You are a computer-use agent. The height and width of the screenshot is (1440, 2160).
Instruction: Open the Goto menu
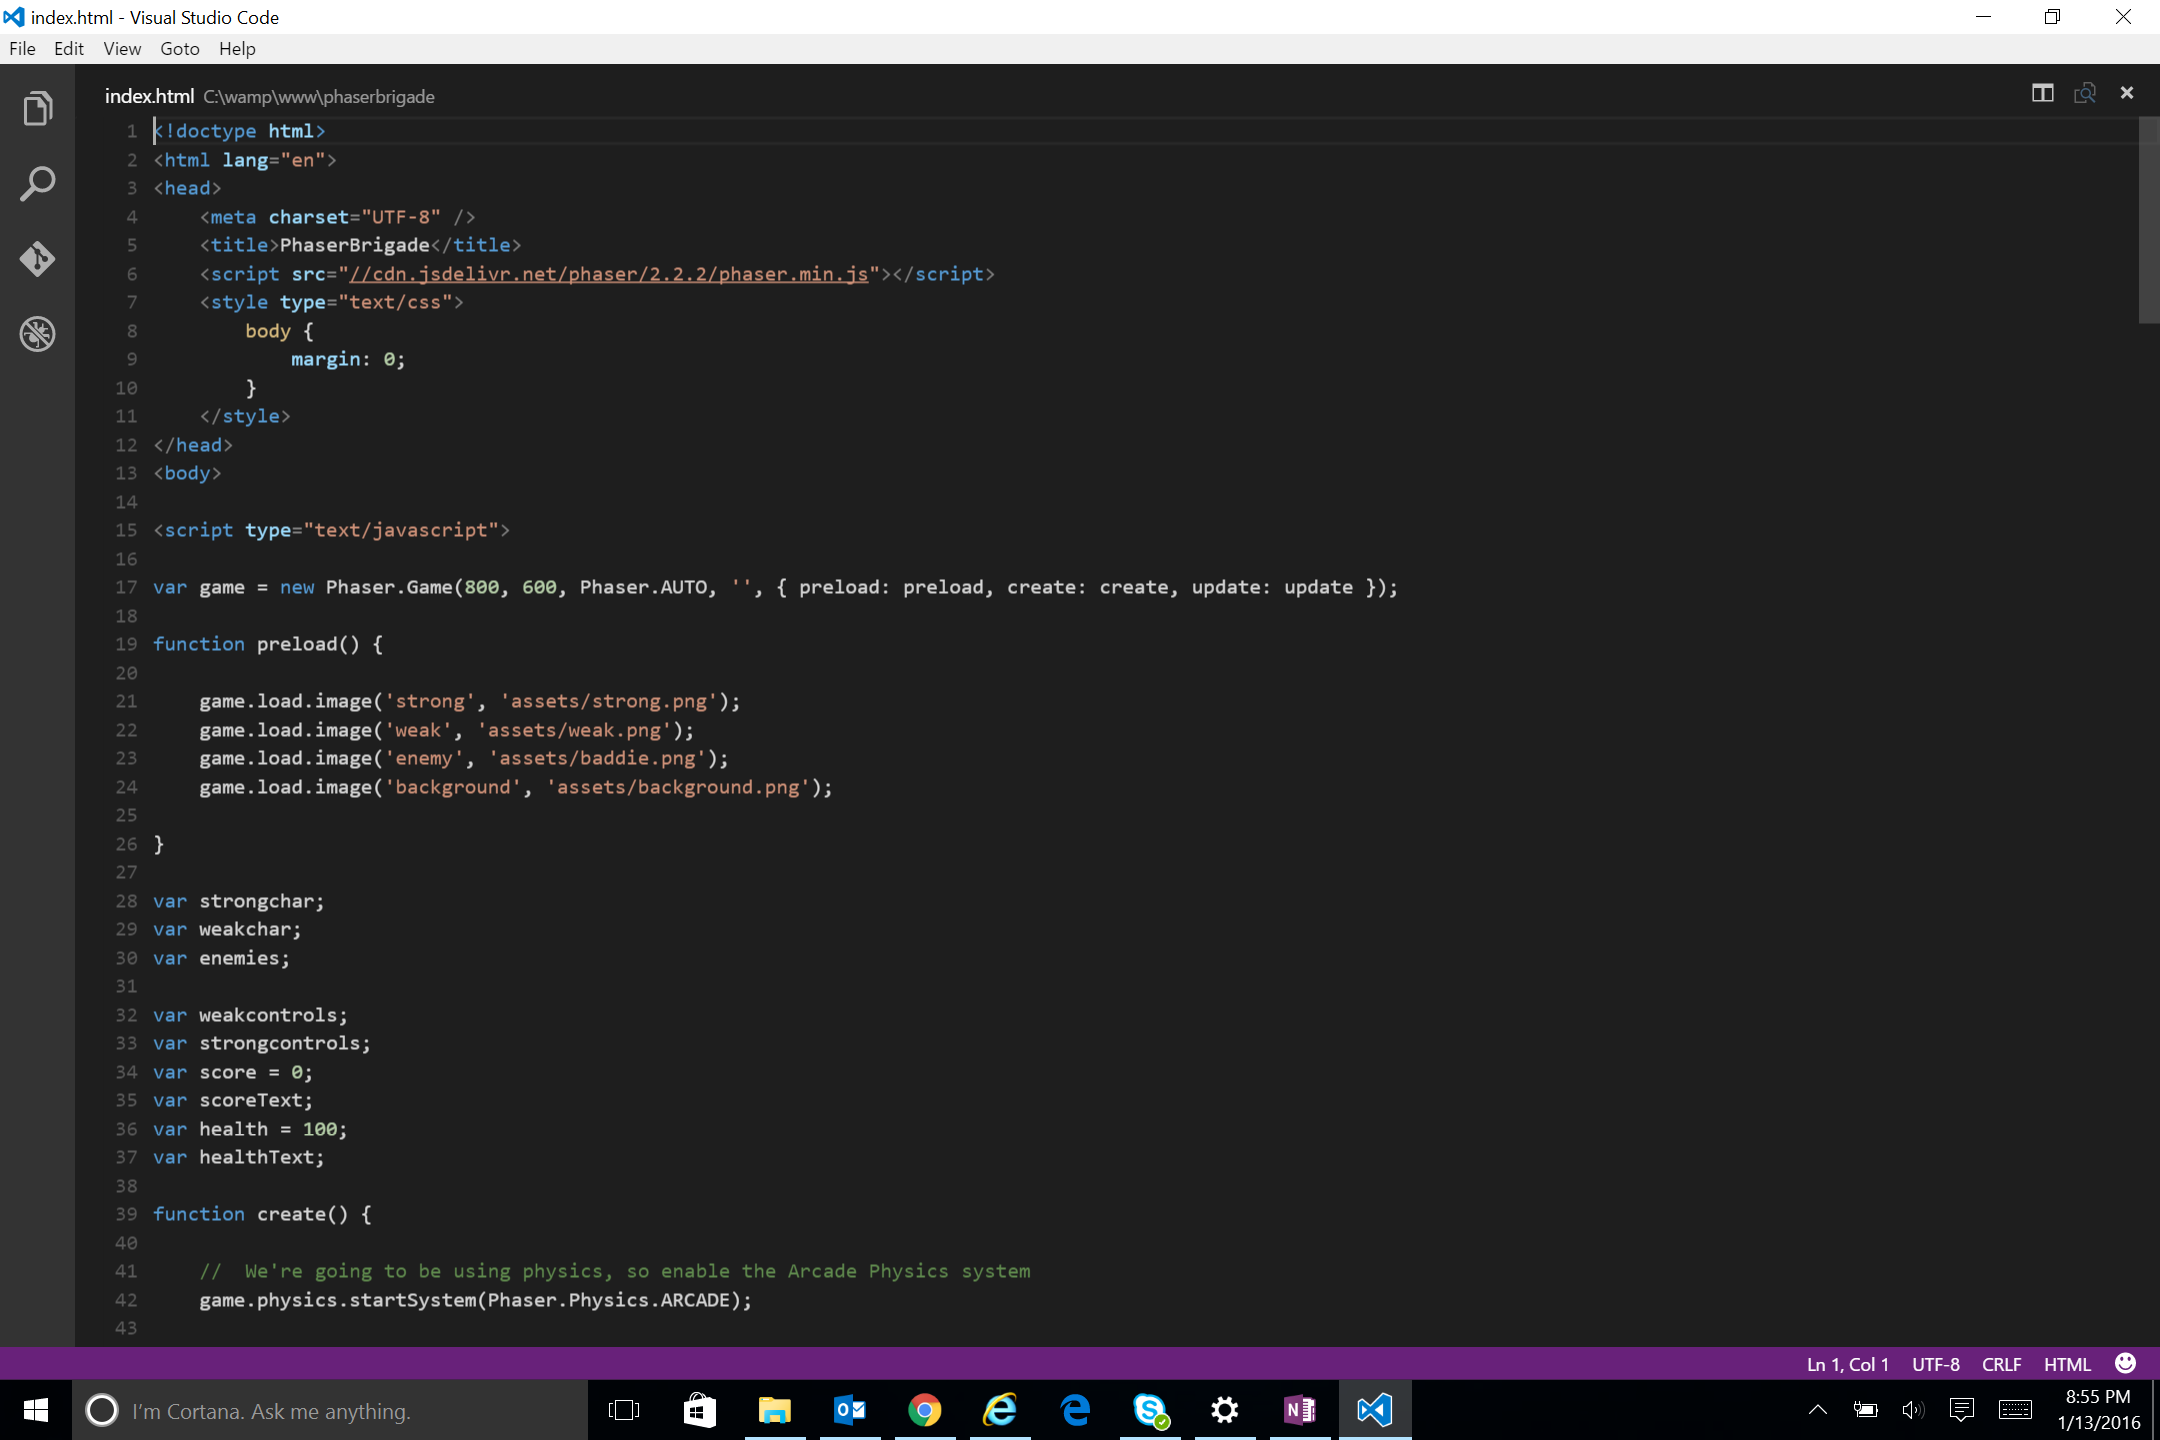pyautogui.click(x=180, y=49)
